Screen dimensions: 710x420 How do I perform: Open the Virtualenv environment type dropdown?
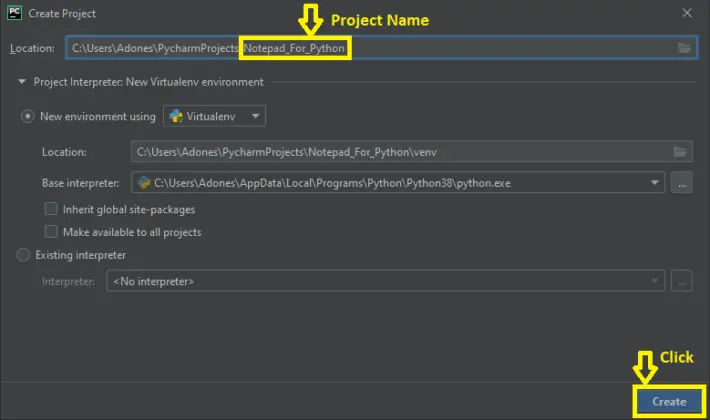[x=214, y=117]
